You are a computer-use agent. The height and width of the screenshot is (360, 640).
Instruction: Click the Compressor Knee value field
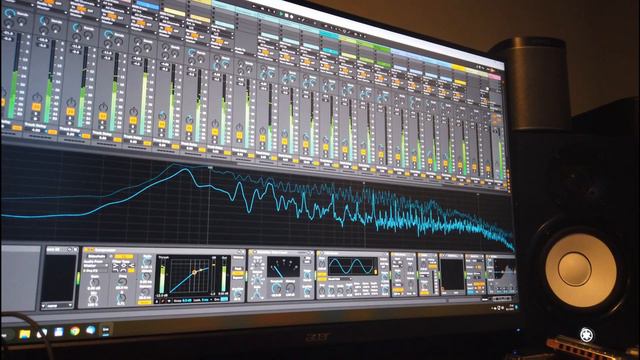(187, 300)
